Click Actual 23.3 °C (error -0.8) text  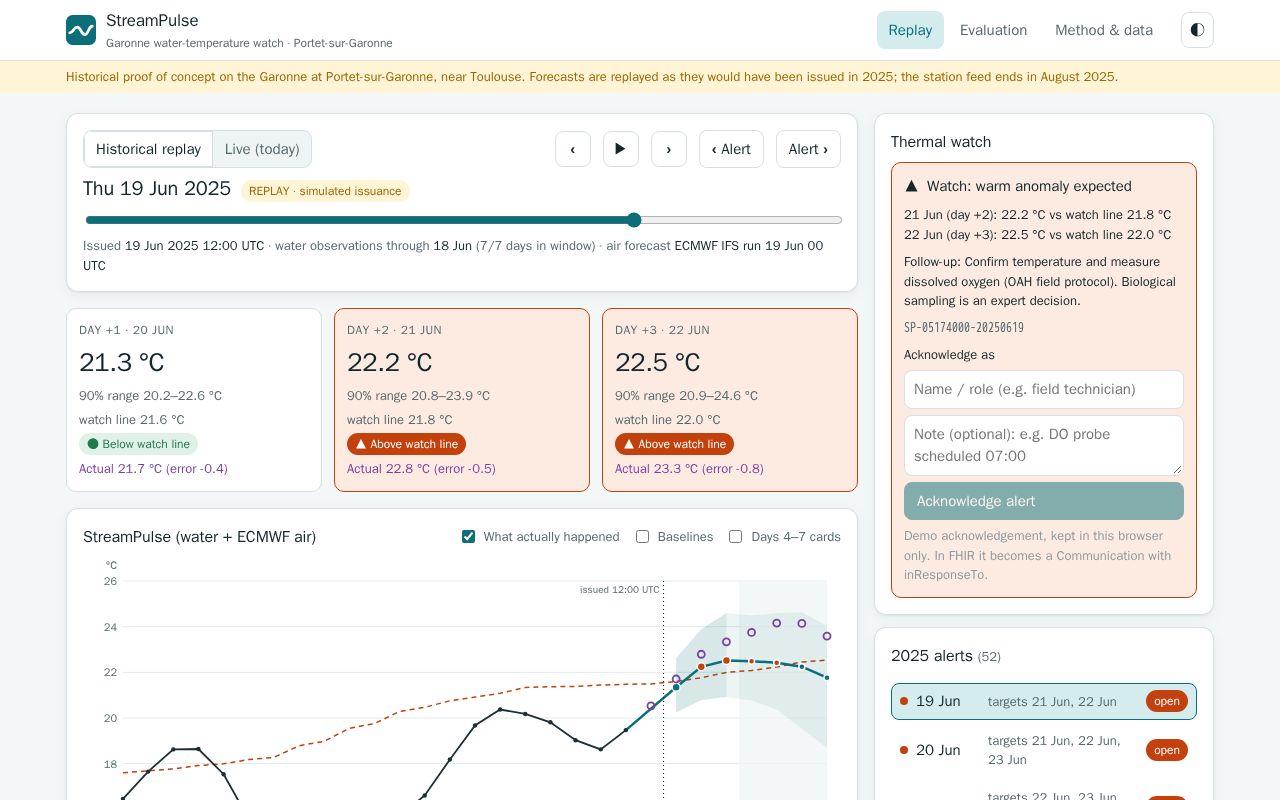689,469
